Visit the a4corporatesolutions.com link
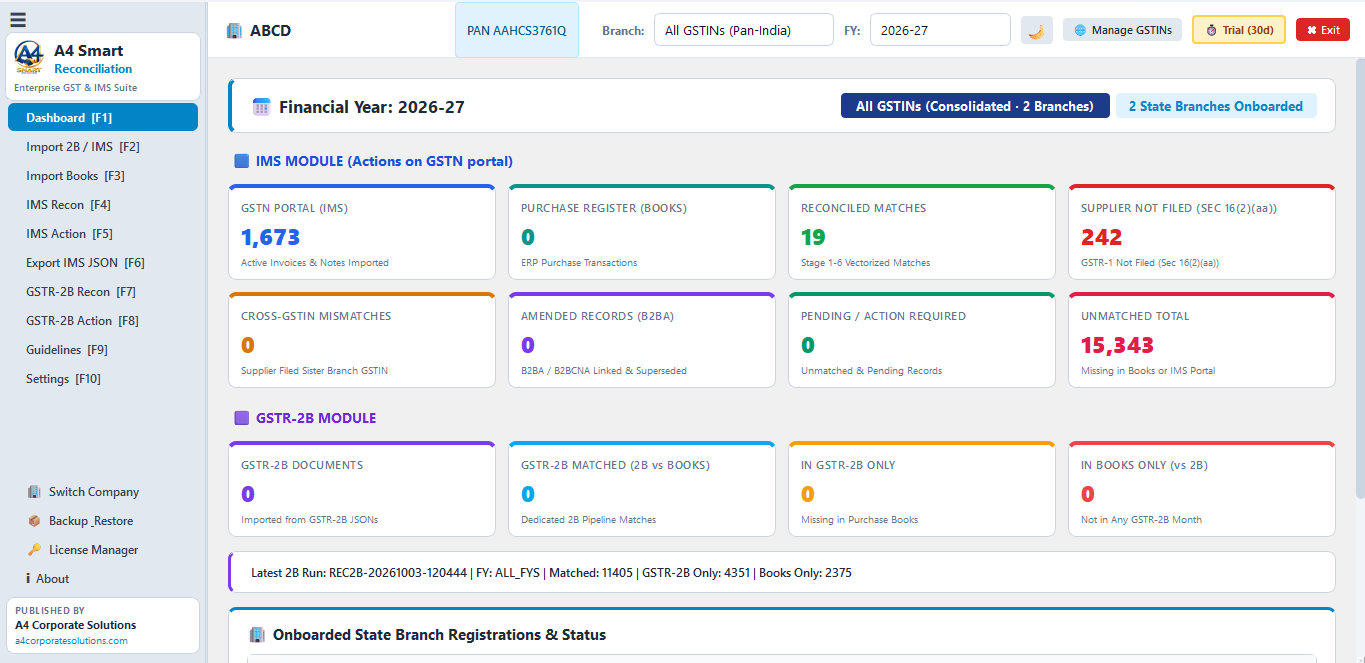 click(71, 640)
